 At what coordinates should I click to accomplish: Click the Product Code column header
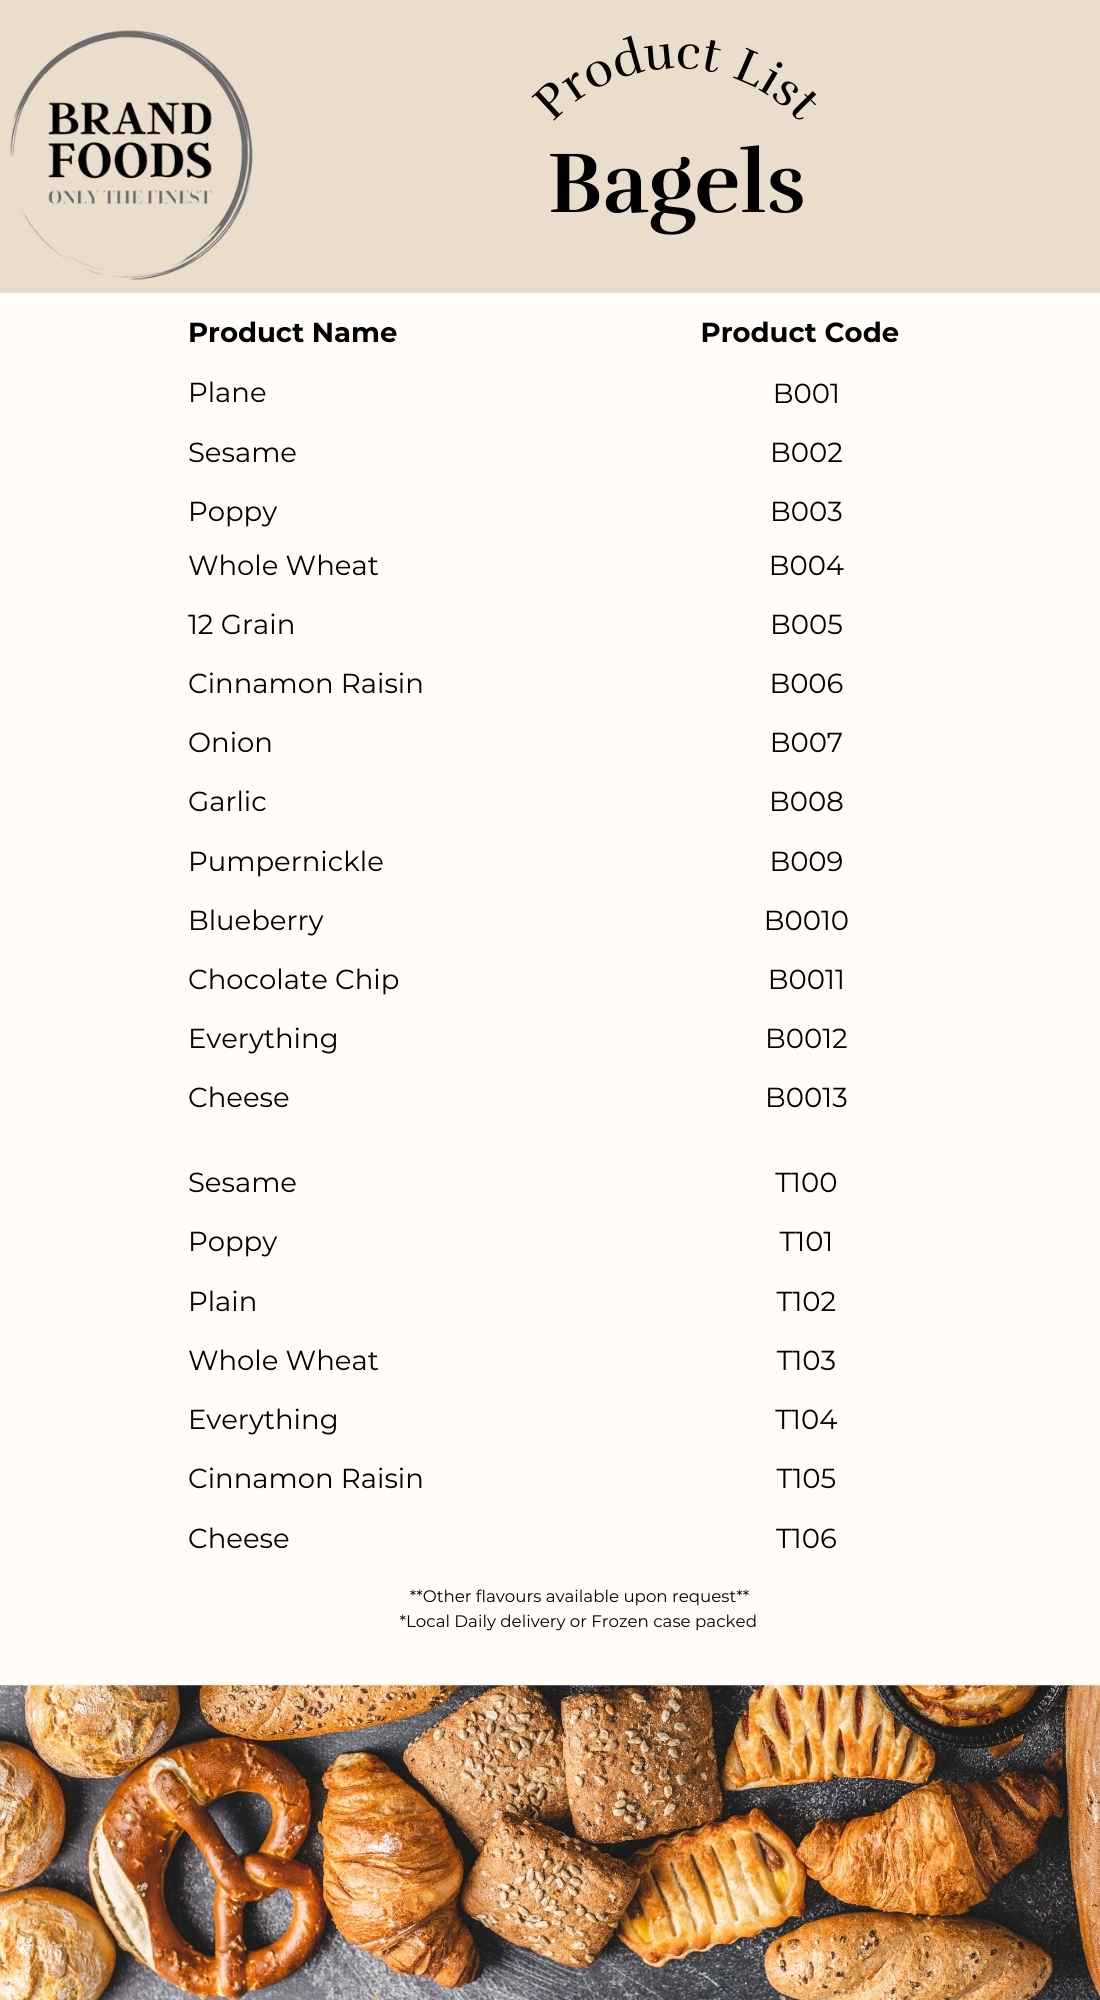click(799, 333)
